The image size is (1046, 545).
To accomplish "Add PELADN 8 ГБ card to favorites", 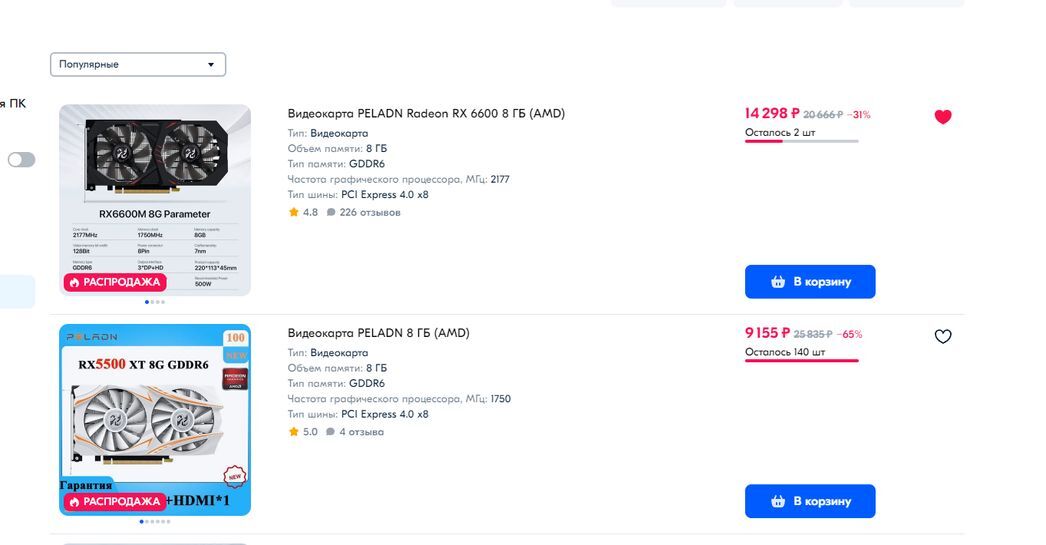I will pyautogui.click(x=942, y=337).
